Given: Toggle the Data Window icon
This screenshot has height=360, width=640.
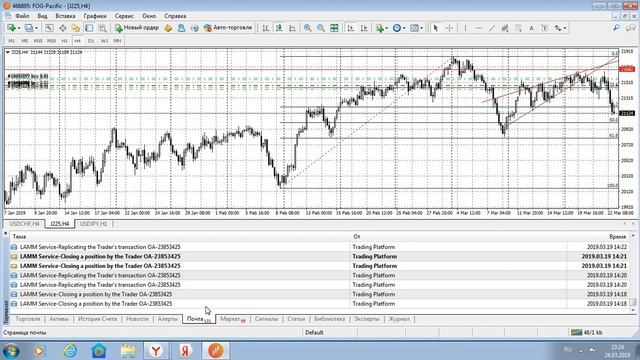Looking at the screenshot, I should point(62,28).
